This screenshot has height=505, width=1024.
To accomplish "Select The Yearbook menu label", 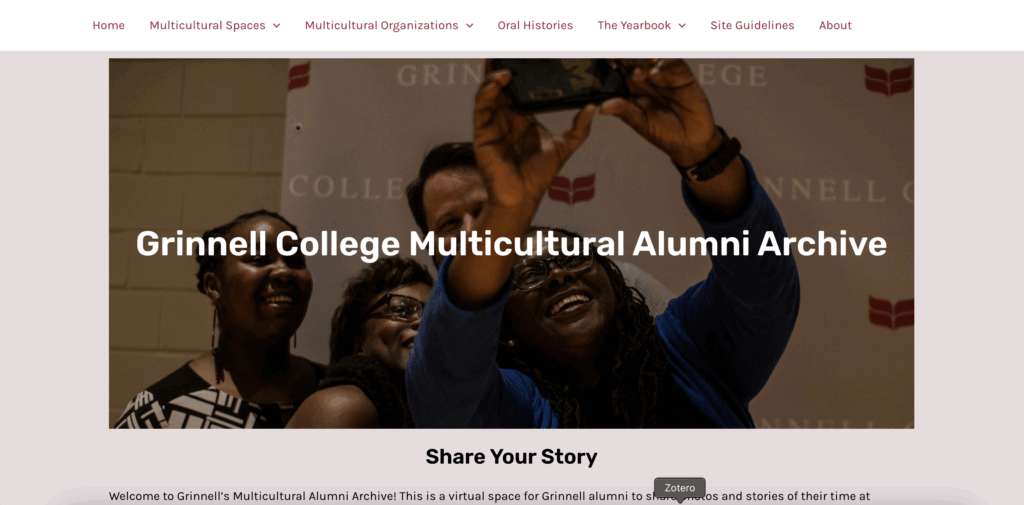I will pyautogui.click(x=634, y=25).
